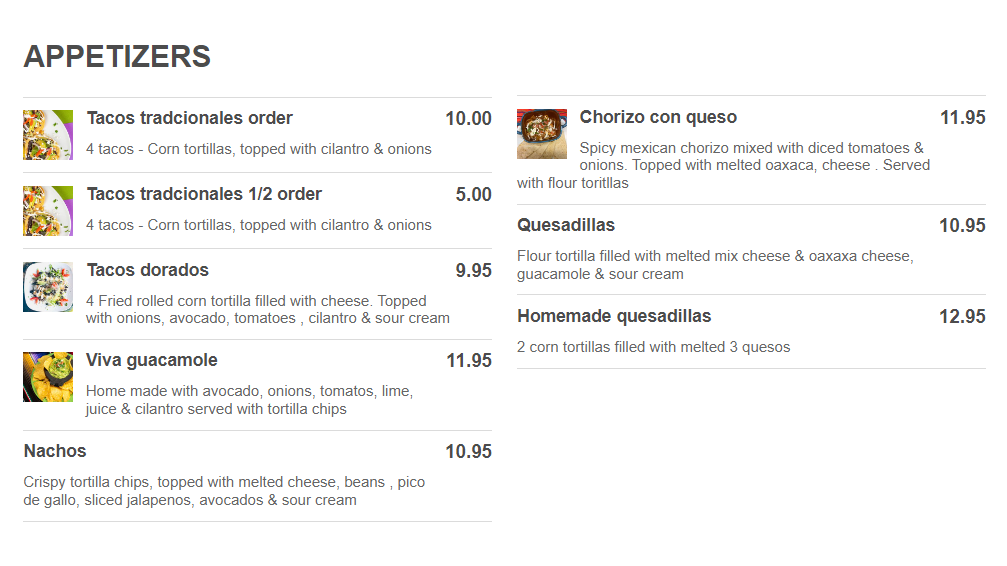This screenshot has width=1007, height=566.
Task: Open the Tacos tradcionales 1/2 order item
Action: (204, 194)
